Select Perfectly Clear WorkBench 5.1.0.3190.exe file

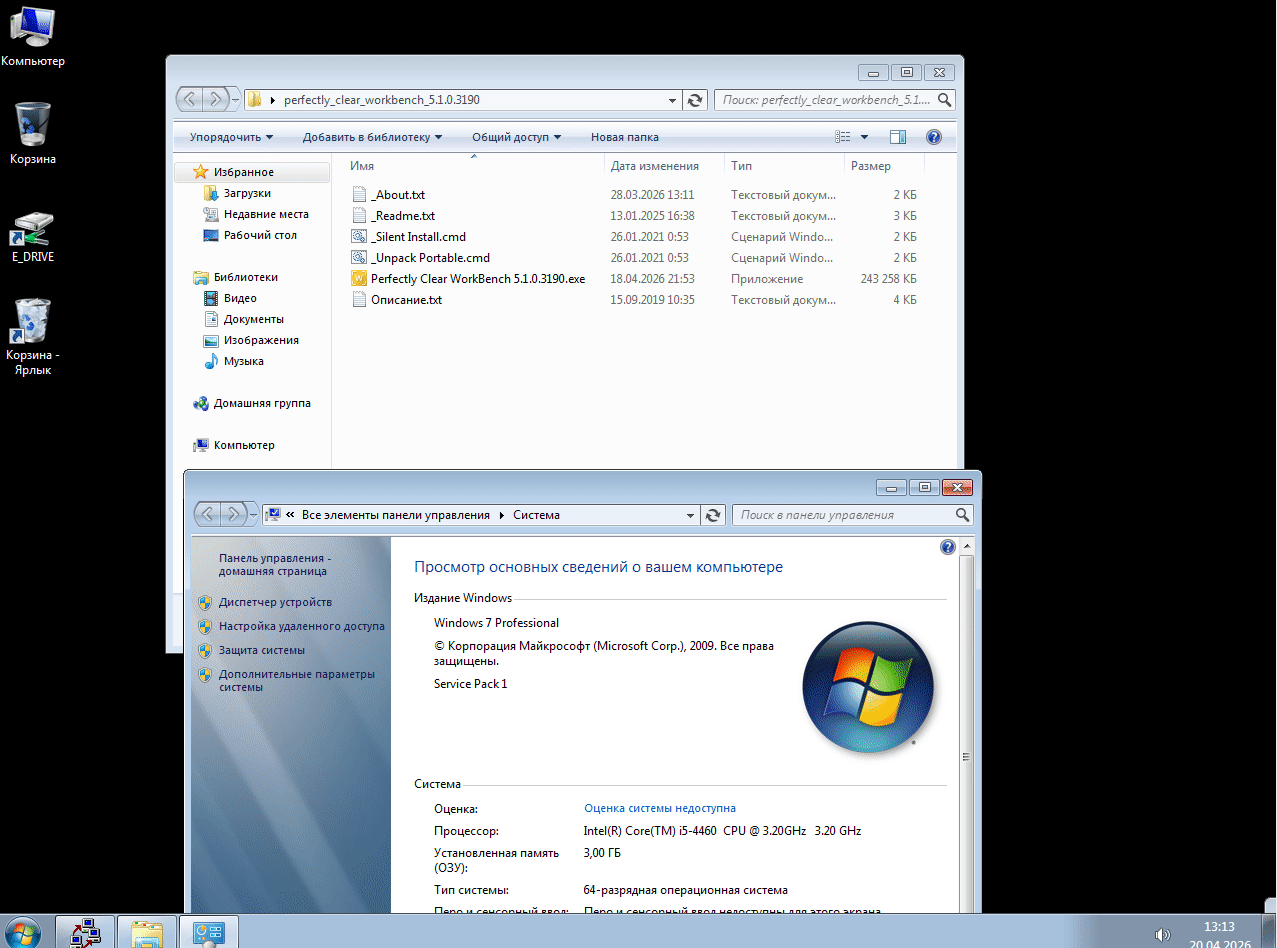(x=477, y=279)
